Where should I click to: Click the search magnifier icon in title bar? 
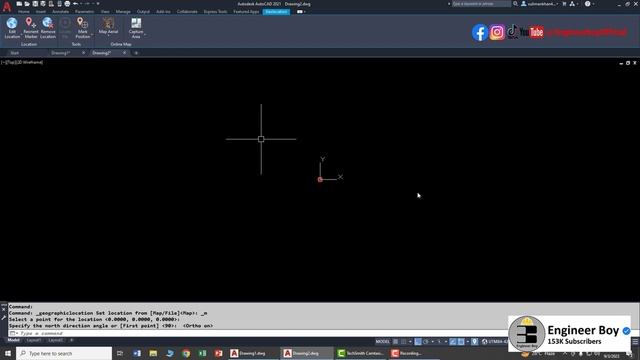[516, 4]
